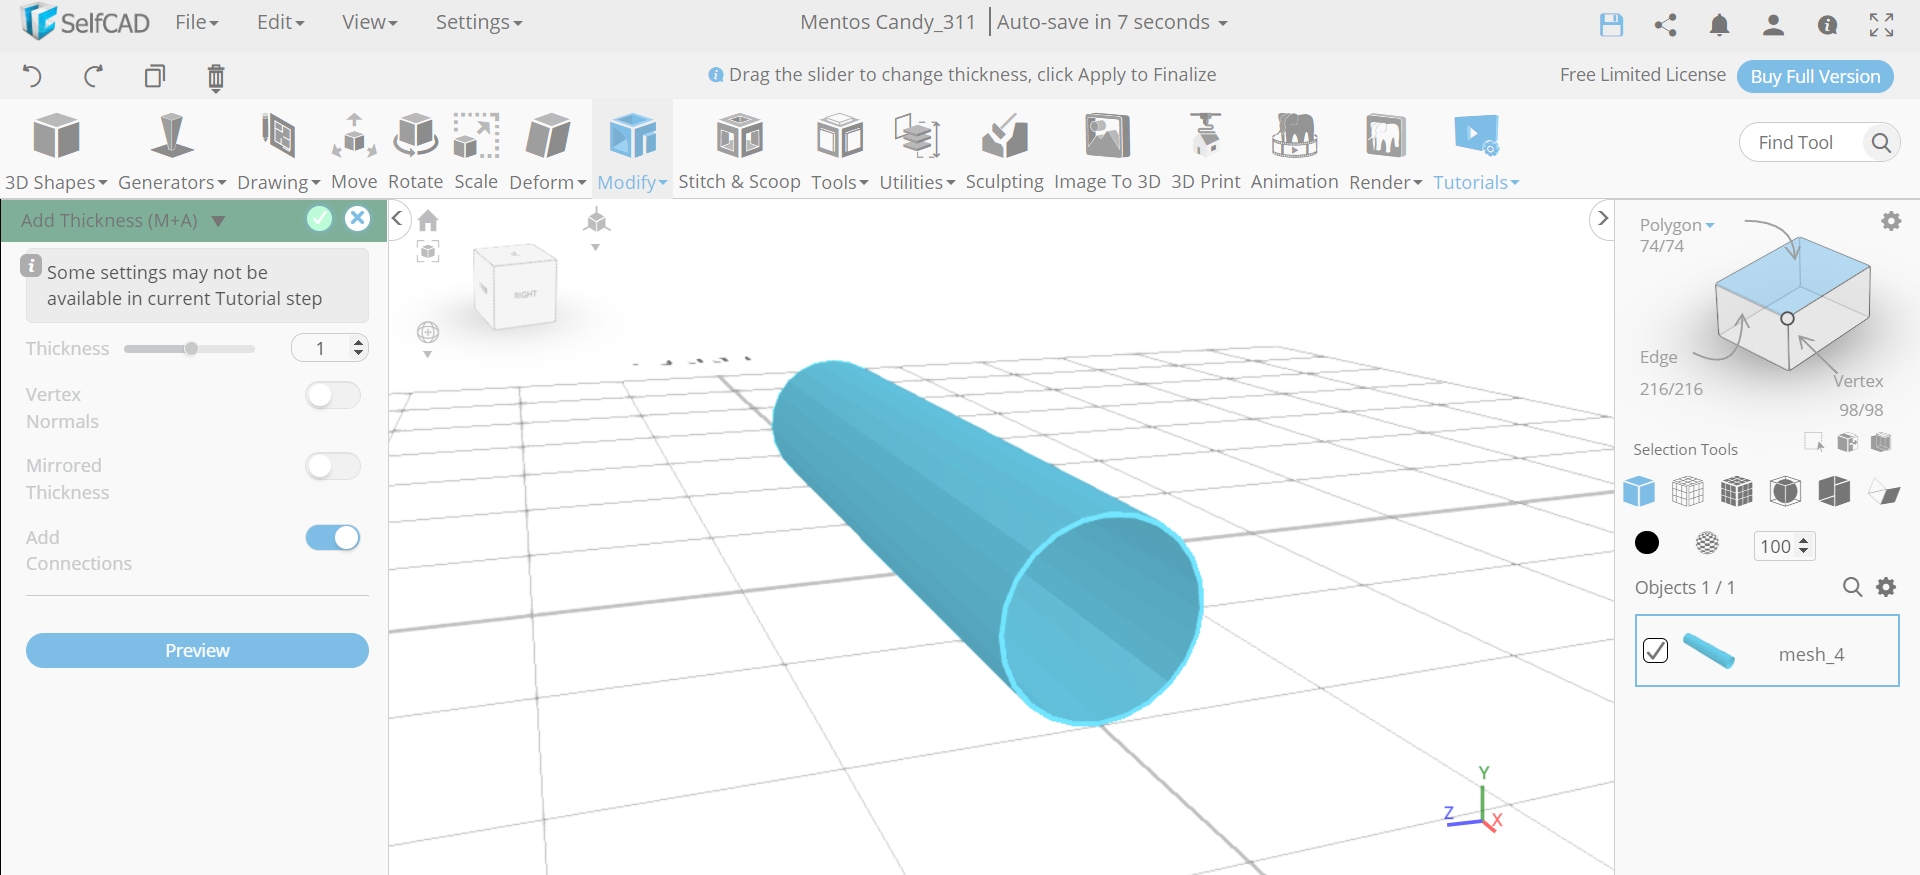This screenshot has height=875, width=1920.
Task: Open Objects list settings gear
Action: [1886, 587]
